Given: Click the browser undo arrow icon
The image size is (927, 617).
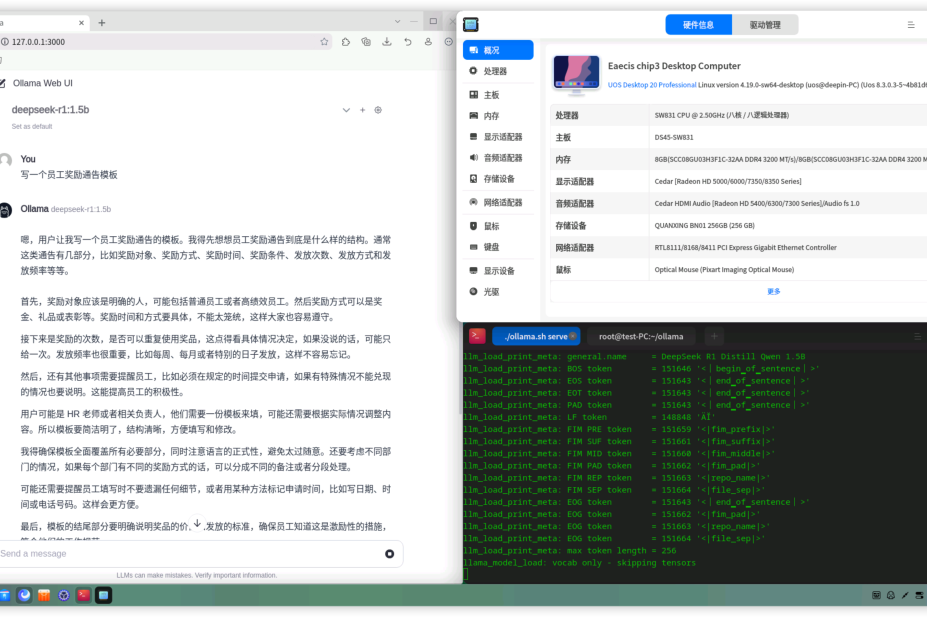Looking at the screenshot, I should [x=407, y=42].
